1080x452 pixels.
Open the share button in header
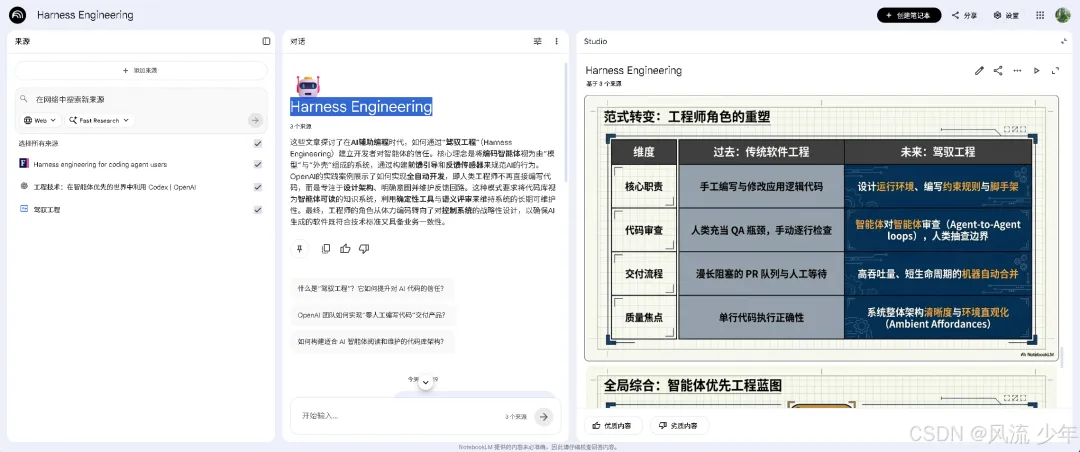tap(964, 15)
